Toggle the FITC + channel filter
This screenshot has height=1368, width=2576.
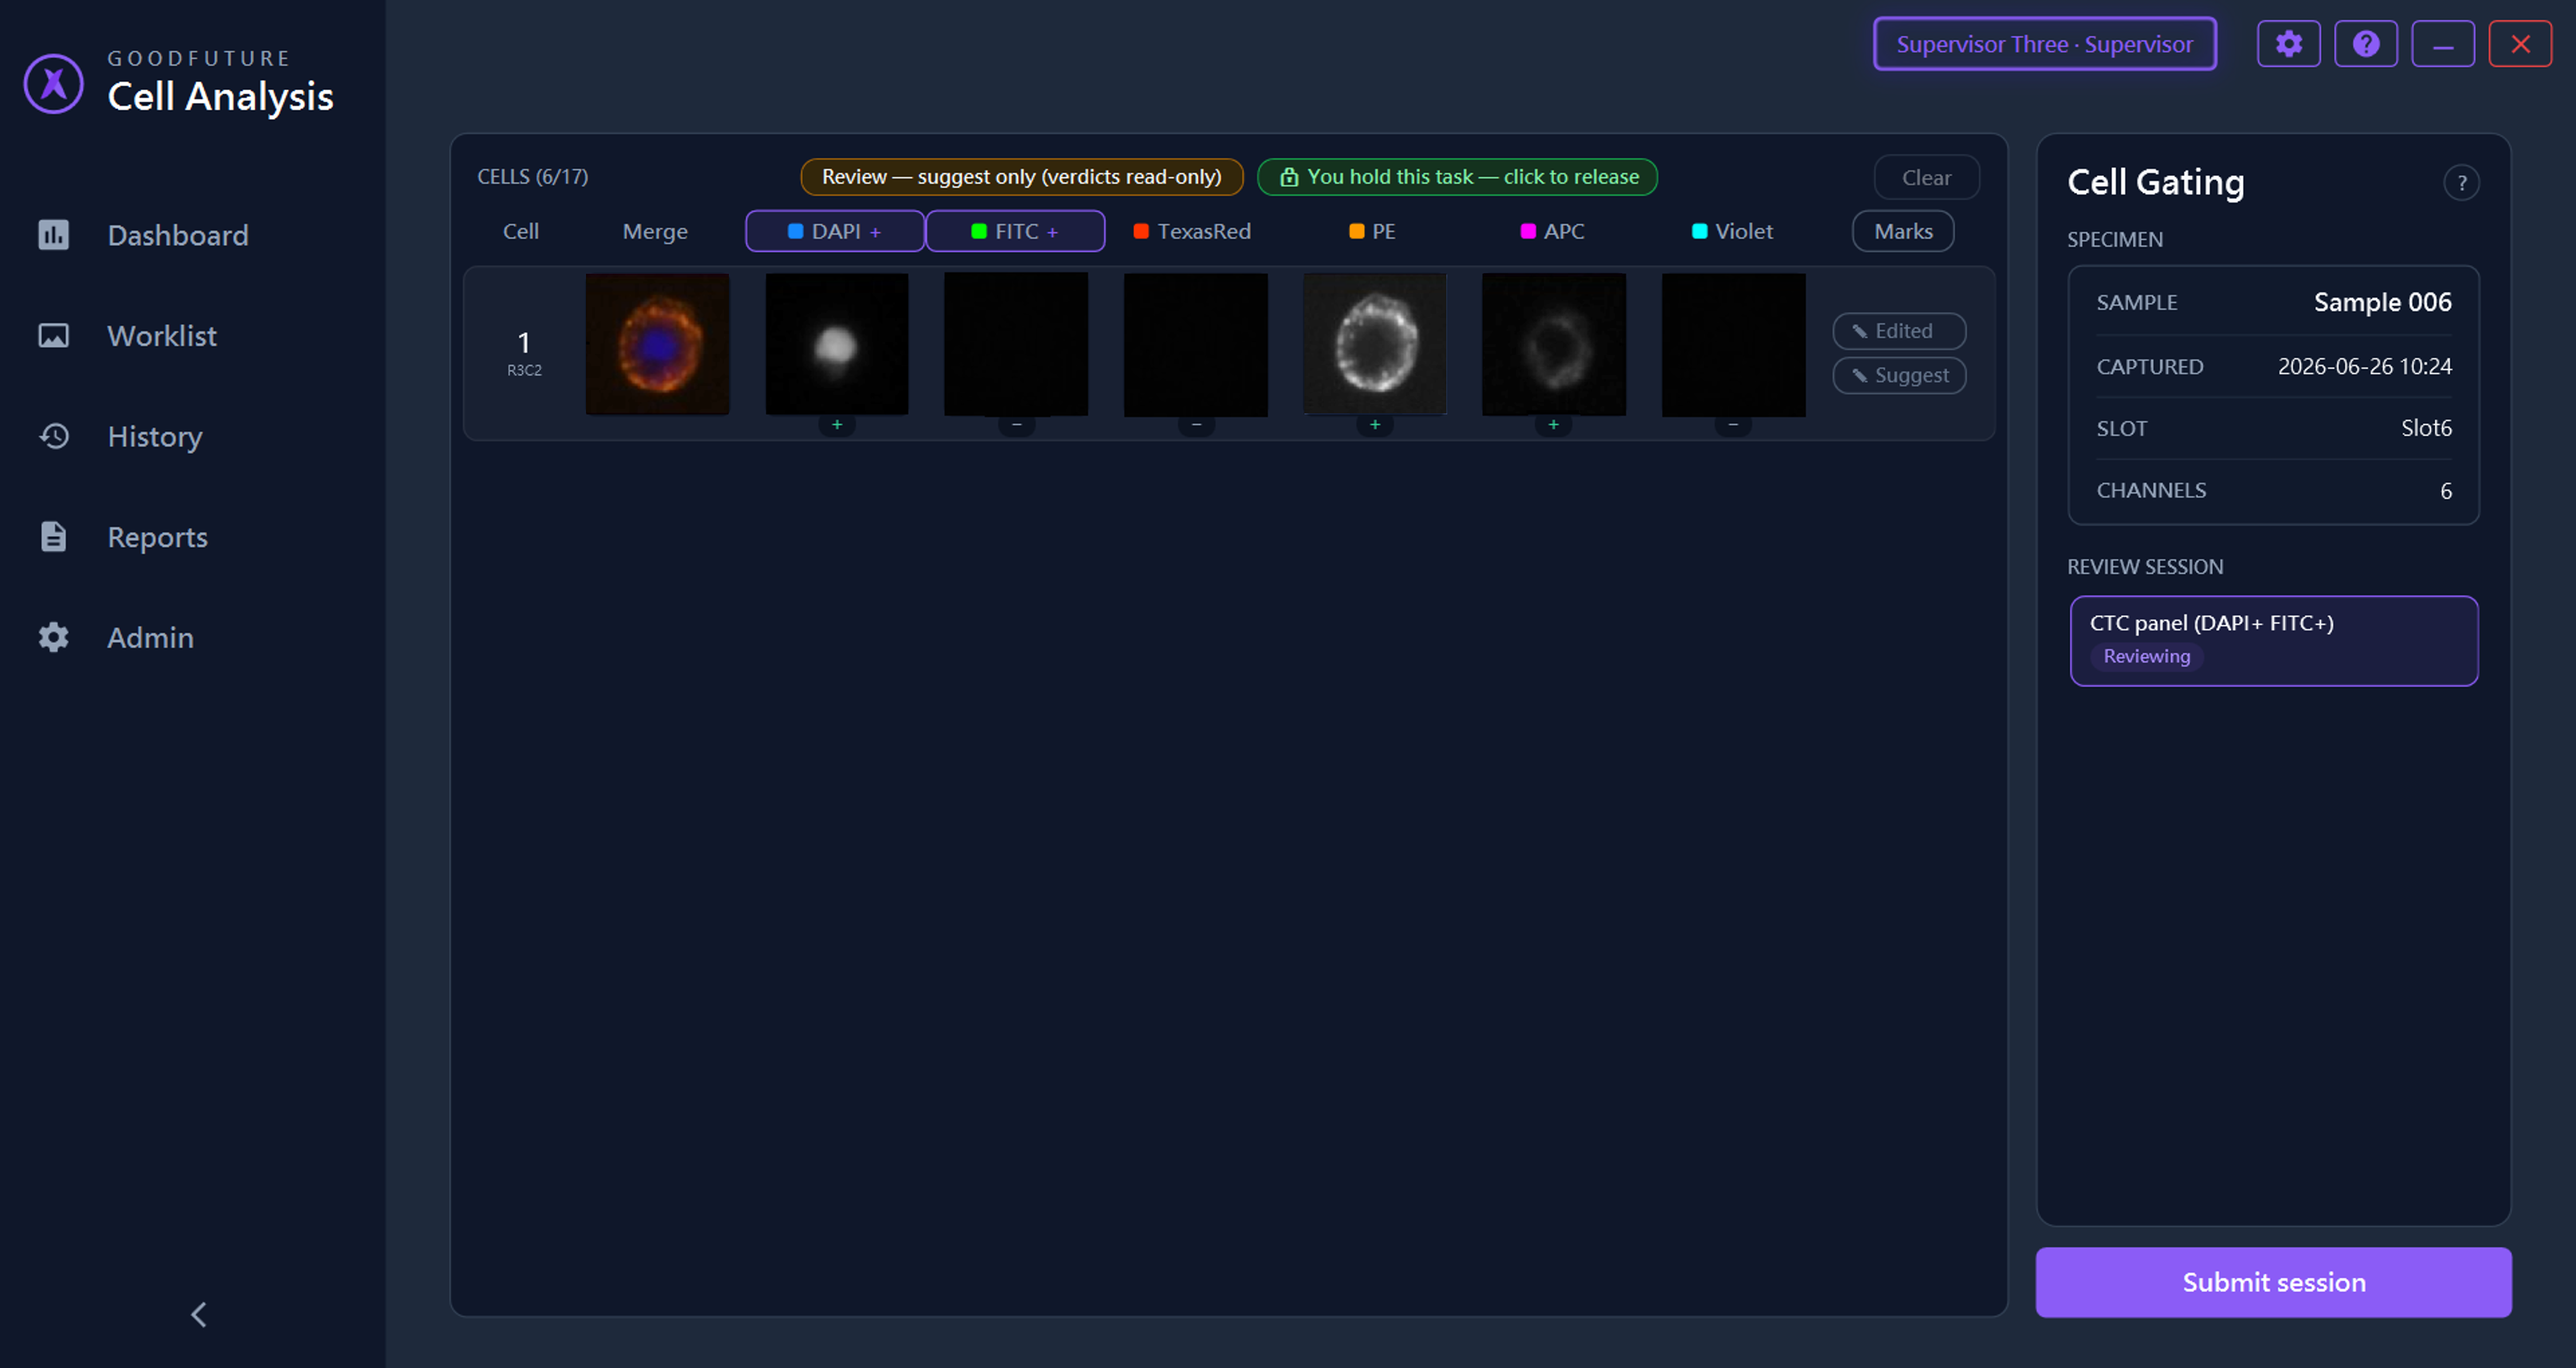(1014, 231)
